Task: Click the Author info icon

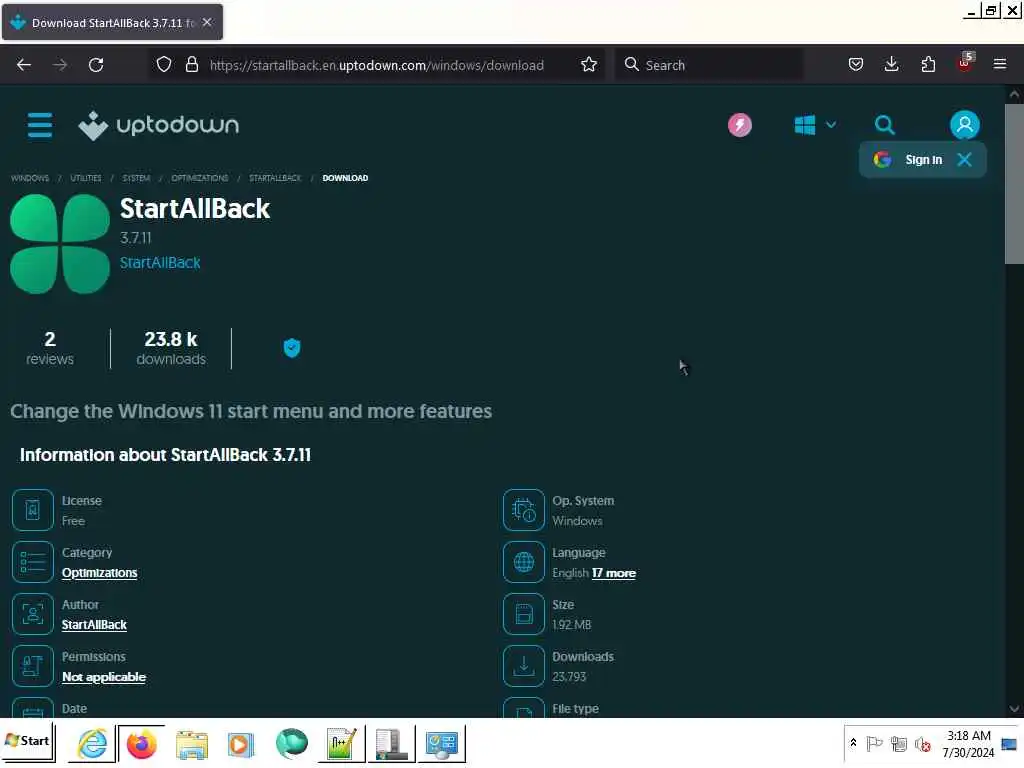Action: (x=33, y=614)
